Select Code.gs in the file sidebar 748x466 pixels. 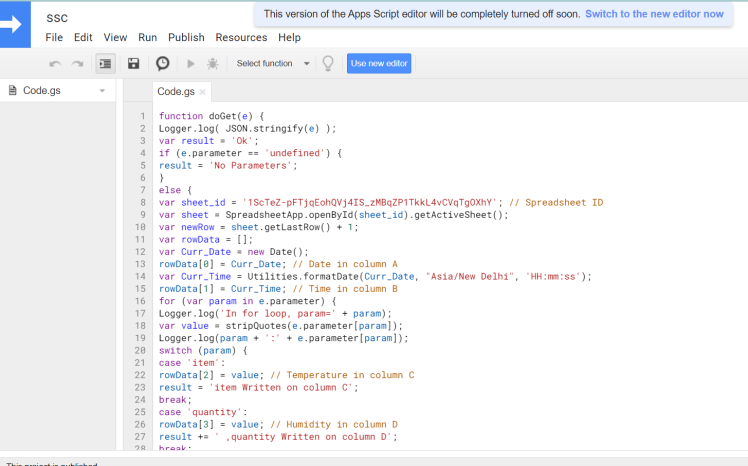(x=42, y=91)
